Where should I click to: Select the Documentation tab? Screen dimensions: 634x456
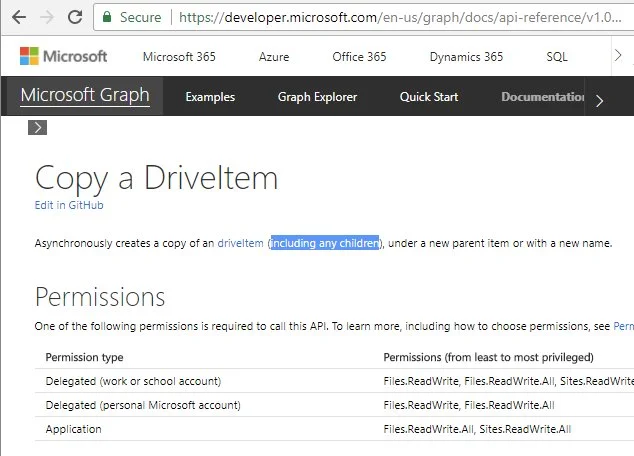pyautogui.click(x=542, y=97)
